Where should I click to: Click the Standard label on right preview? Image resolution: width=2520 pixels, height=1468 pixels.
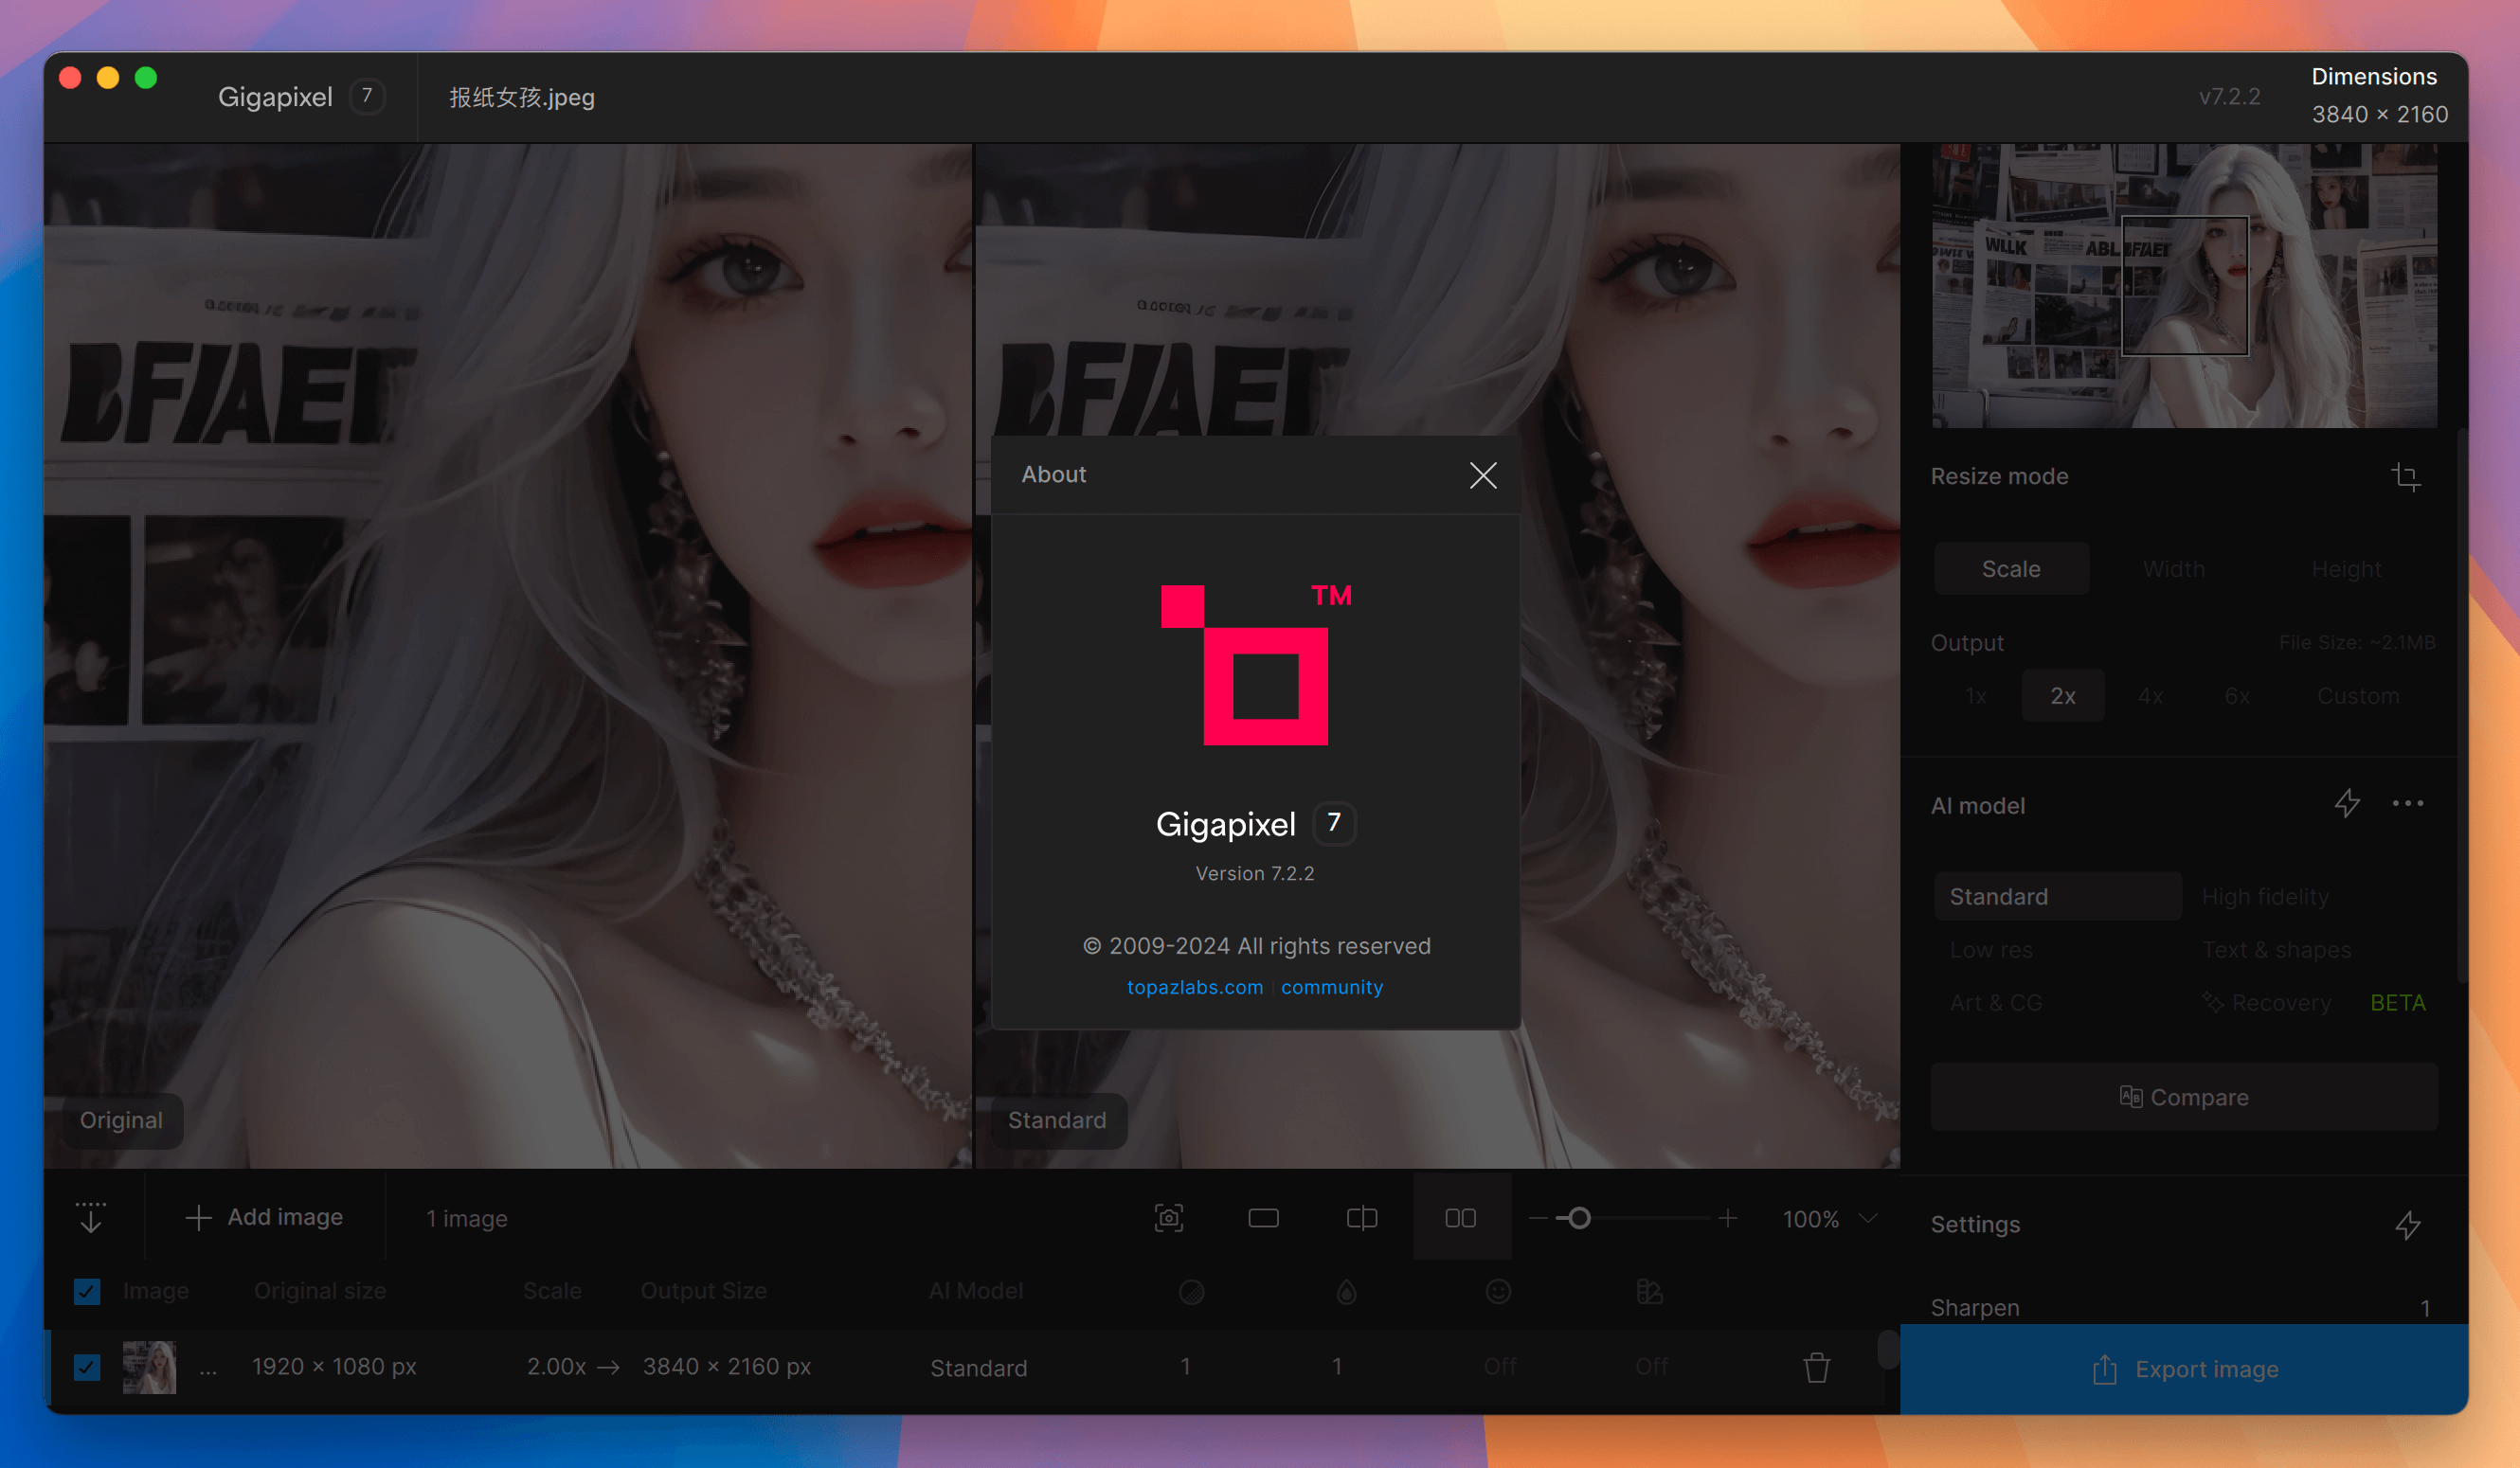coord(1057,1120)
